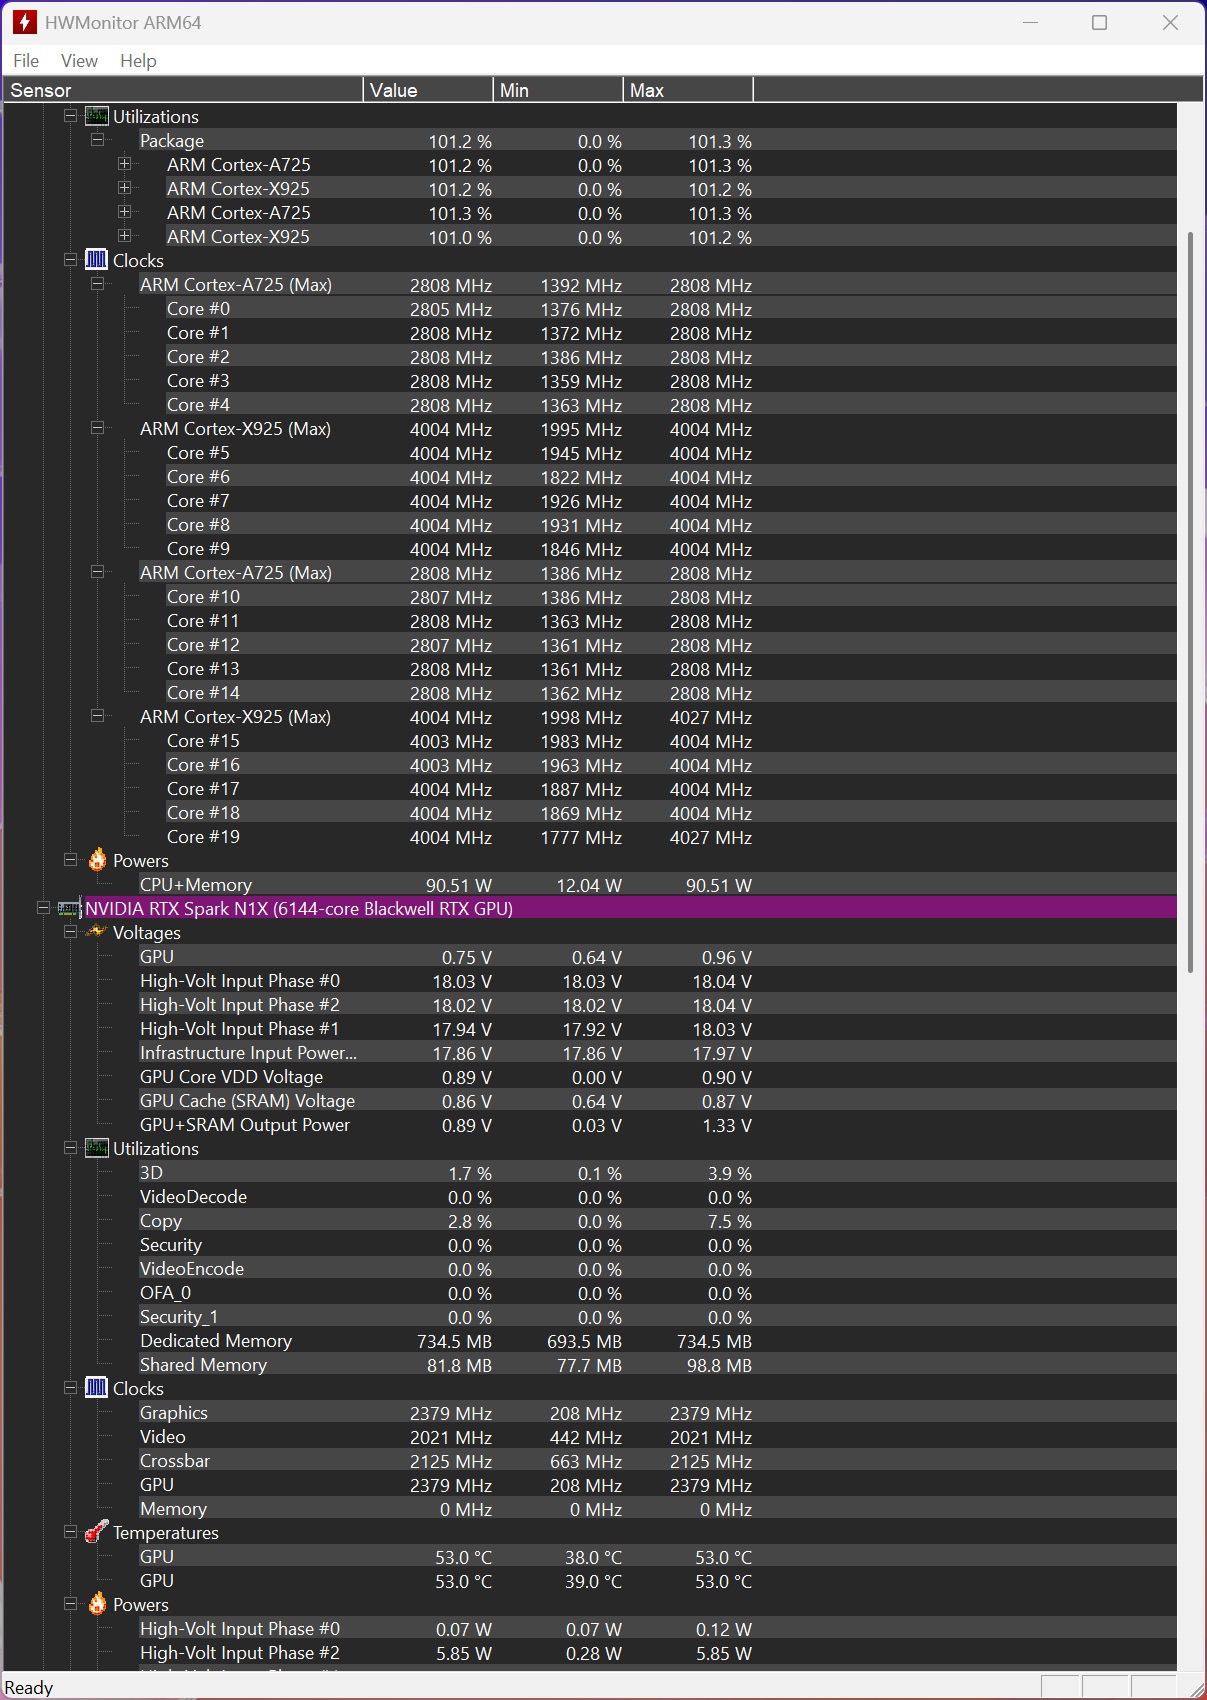Image resolution: width=1207 pixels, height=1700 pixels.
Task: Collapse the Cortex-X925 (Max) group with Core #5
Action: (x=97, y=428)
